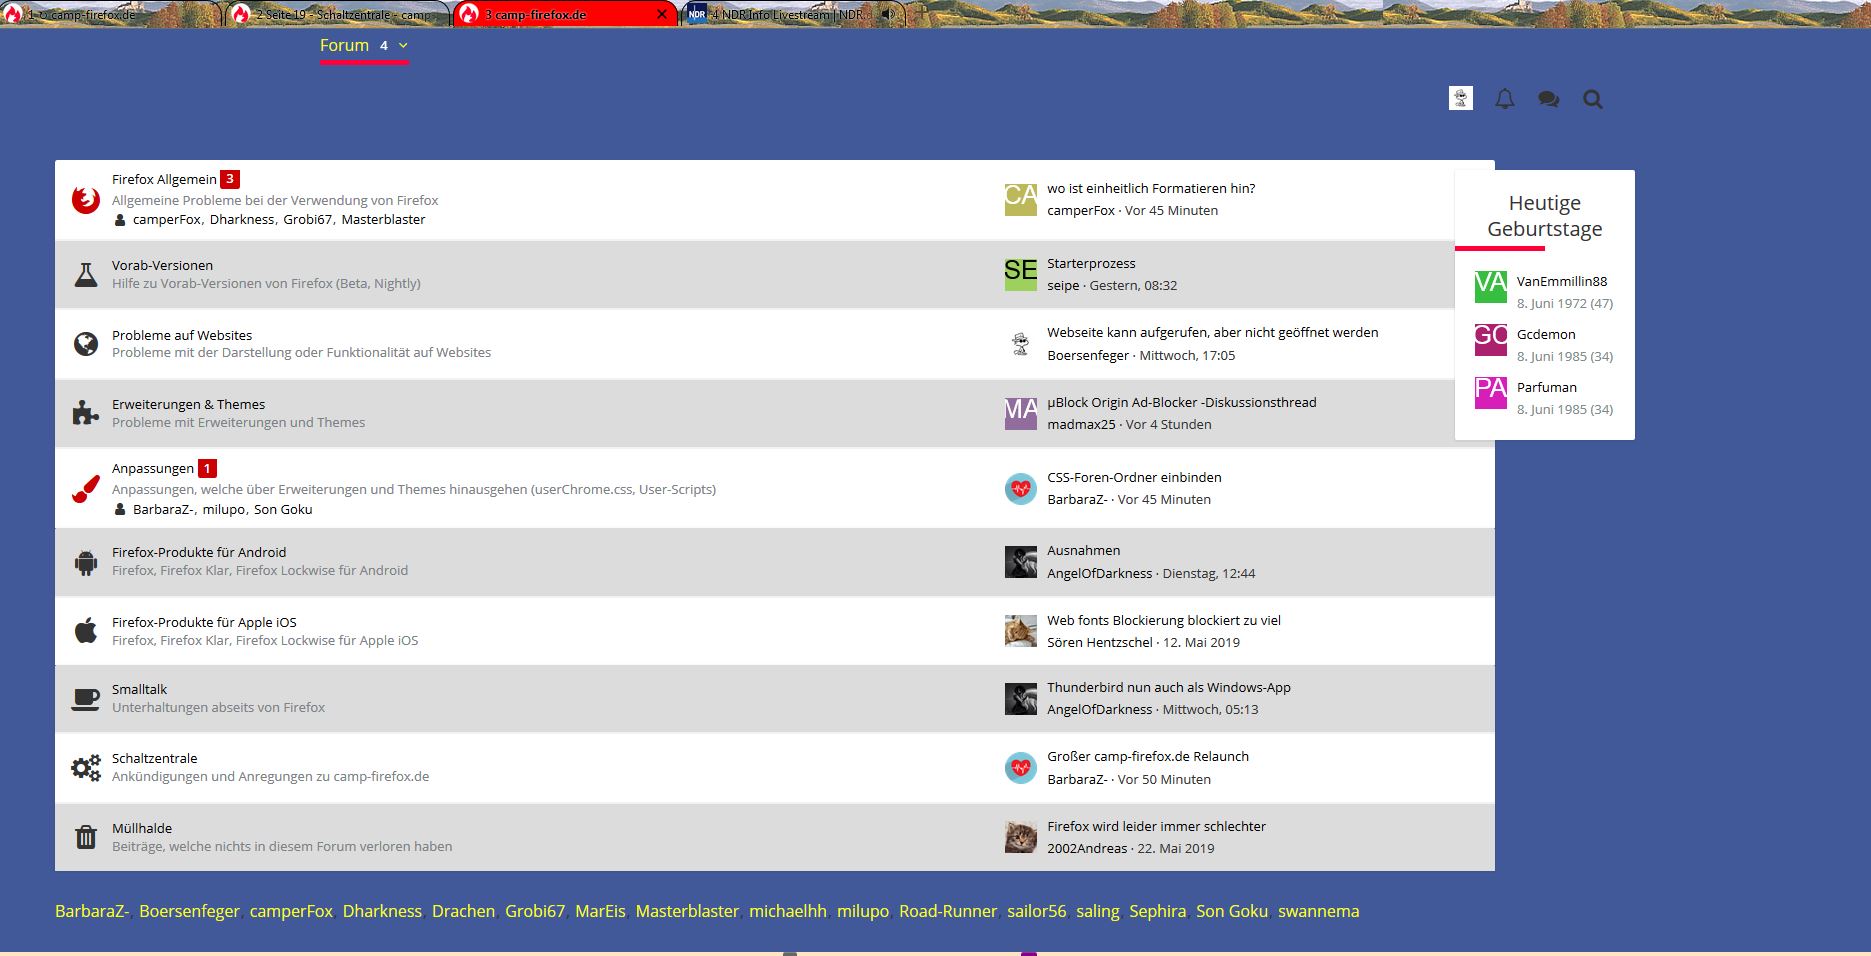Click seipe's SE avatar beside Starterprozess

(1021, 274)
